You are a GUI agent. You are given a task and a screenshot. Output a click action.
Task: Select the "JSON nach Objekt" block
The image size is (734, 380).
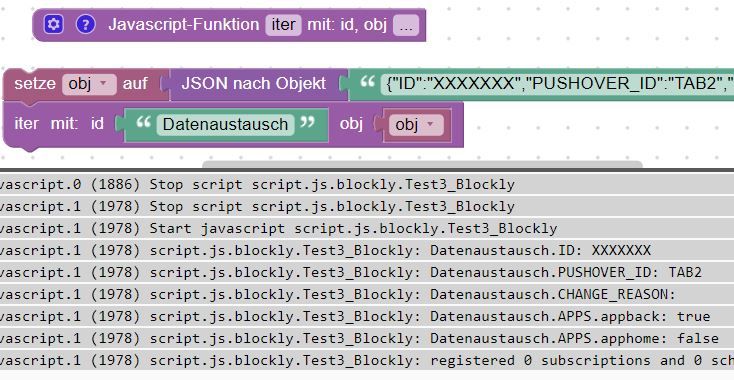[253, 84]
